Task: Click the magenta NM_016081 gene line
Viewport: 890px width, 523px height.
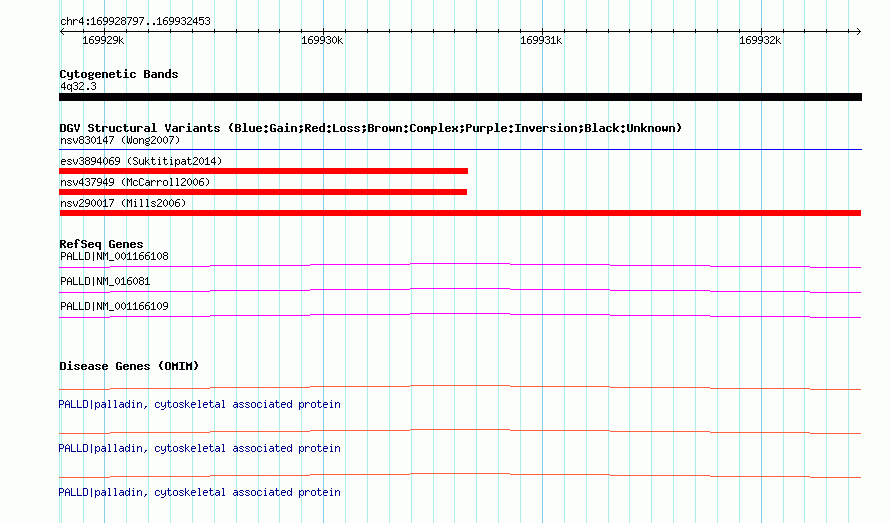Action: click(x=460, y=290)
